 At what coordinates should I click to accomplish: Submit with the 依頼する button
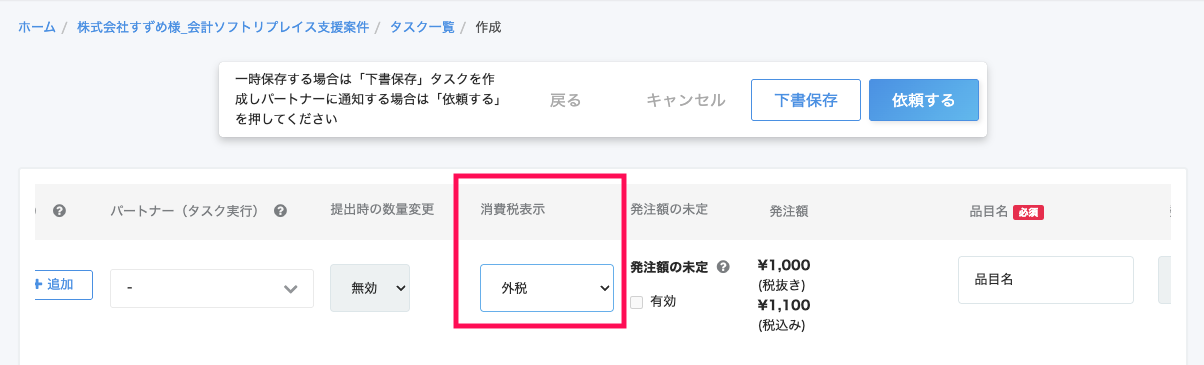pos(923,100)
